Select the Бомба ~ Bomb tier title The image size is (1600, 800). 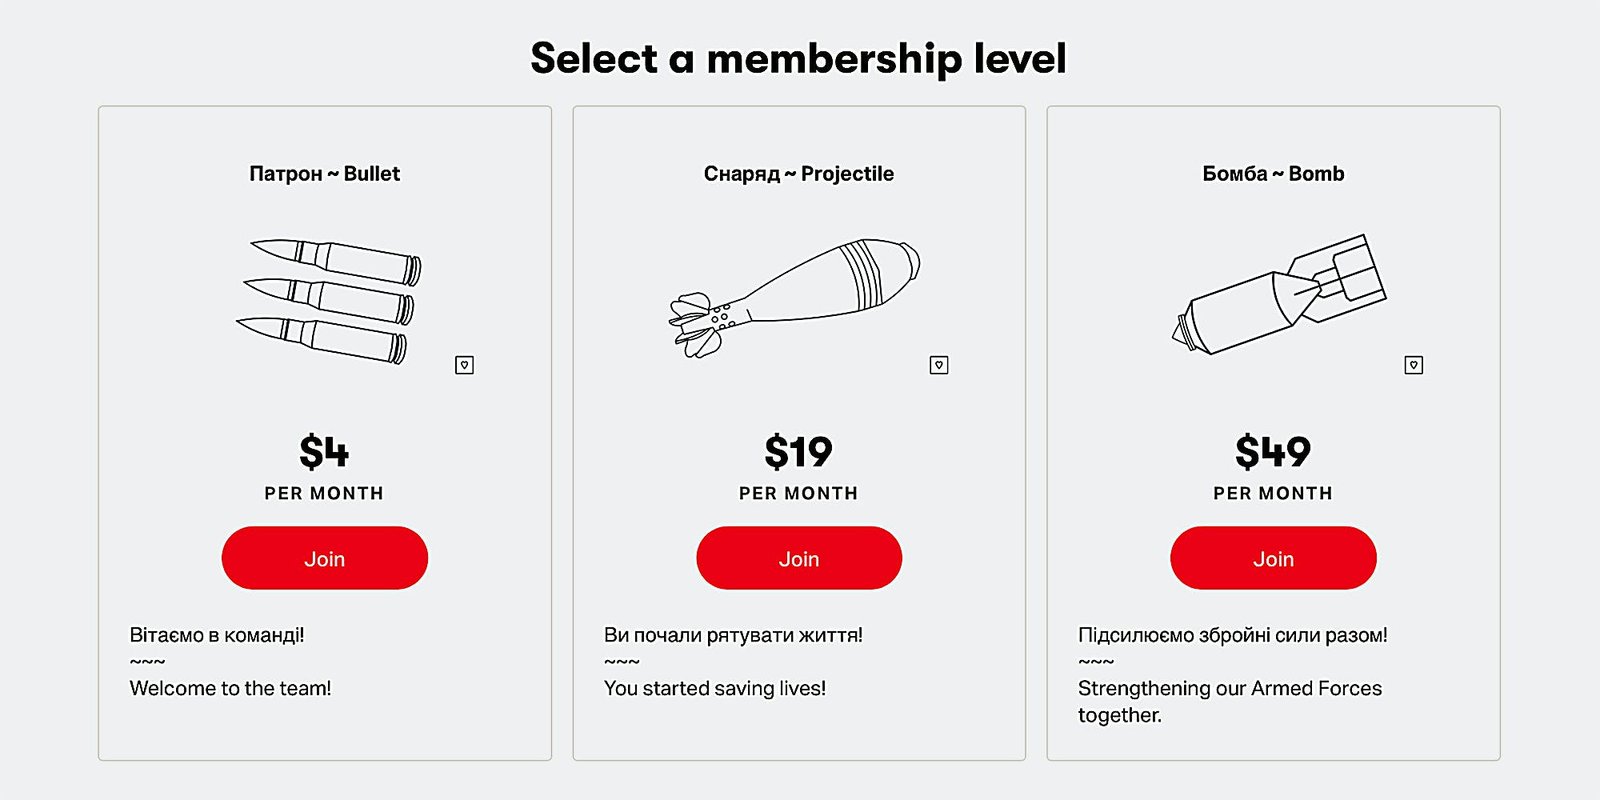(x=1273, y=174)
